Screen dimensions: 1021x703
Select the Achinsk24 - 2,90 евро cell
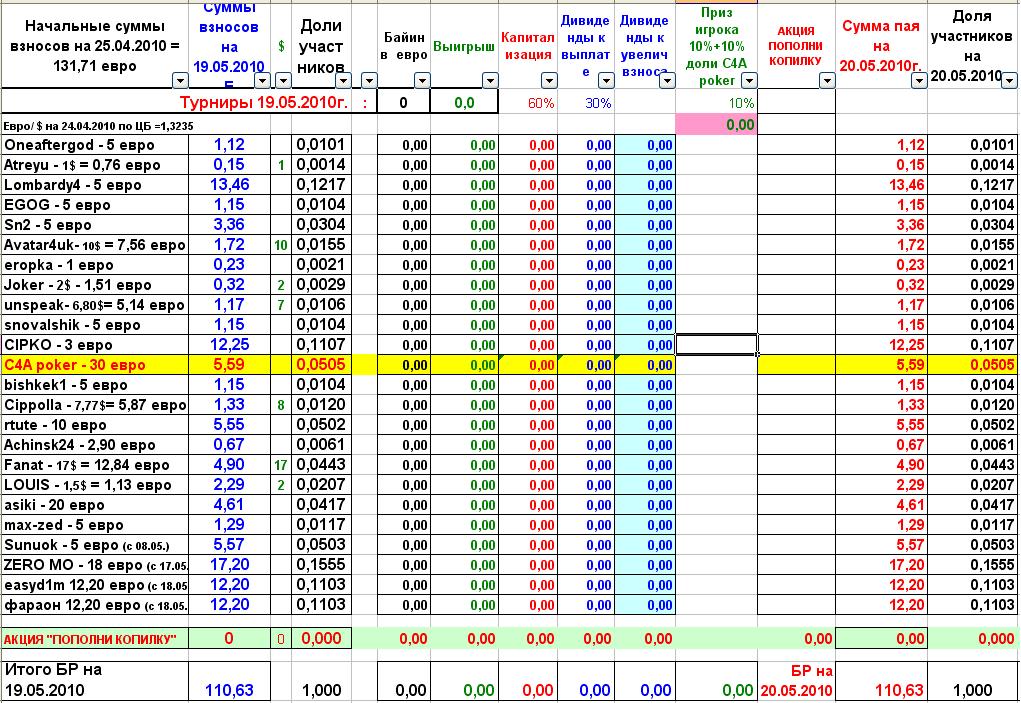coord(95,445)
